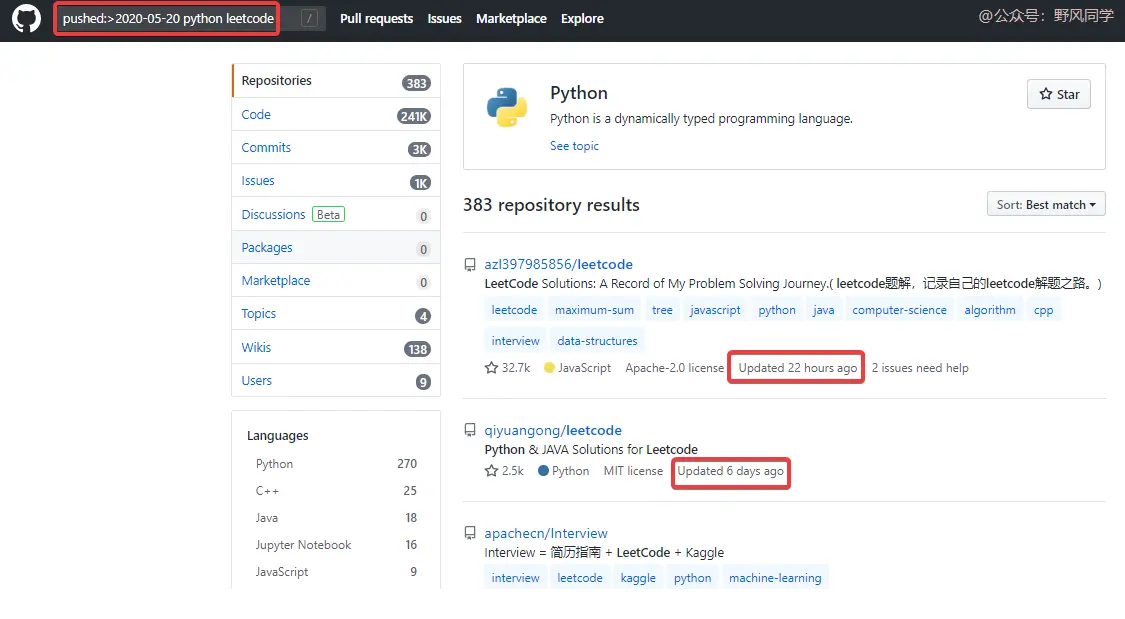Click the algorithm topic tag
This screenshot has height=619, width=1125.
click(x=989, y=310)
